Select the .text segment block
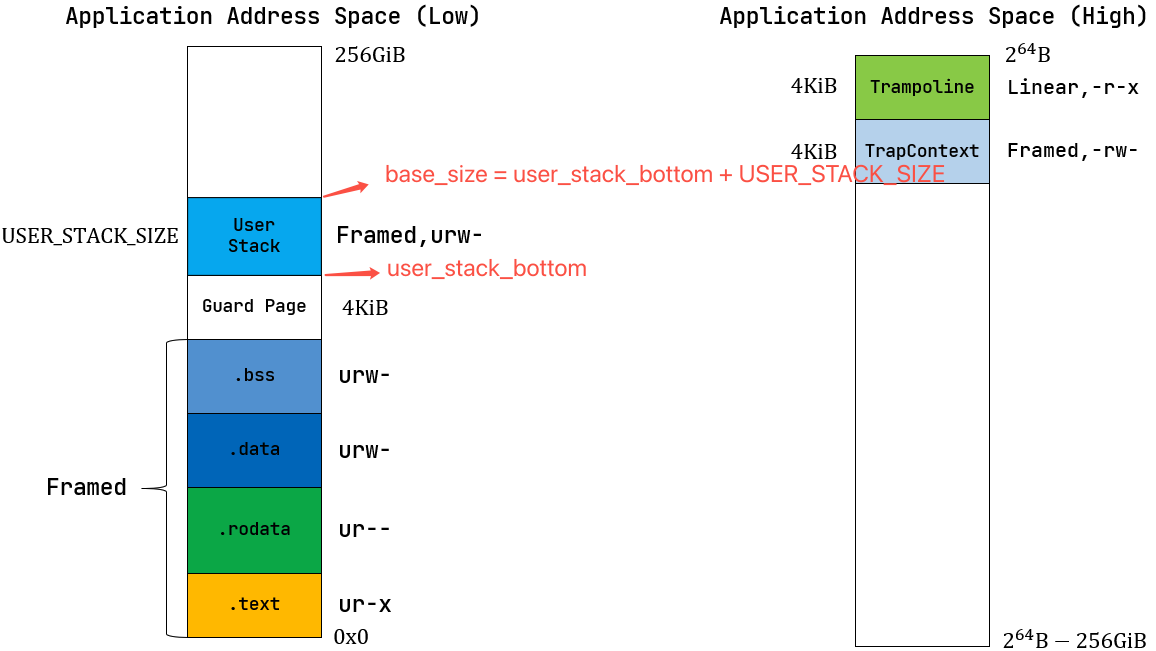1156x651 pixels. point(253,604)
